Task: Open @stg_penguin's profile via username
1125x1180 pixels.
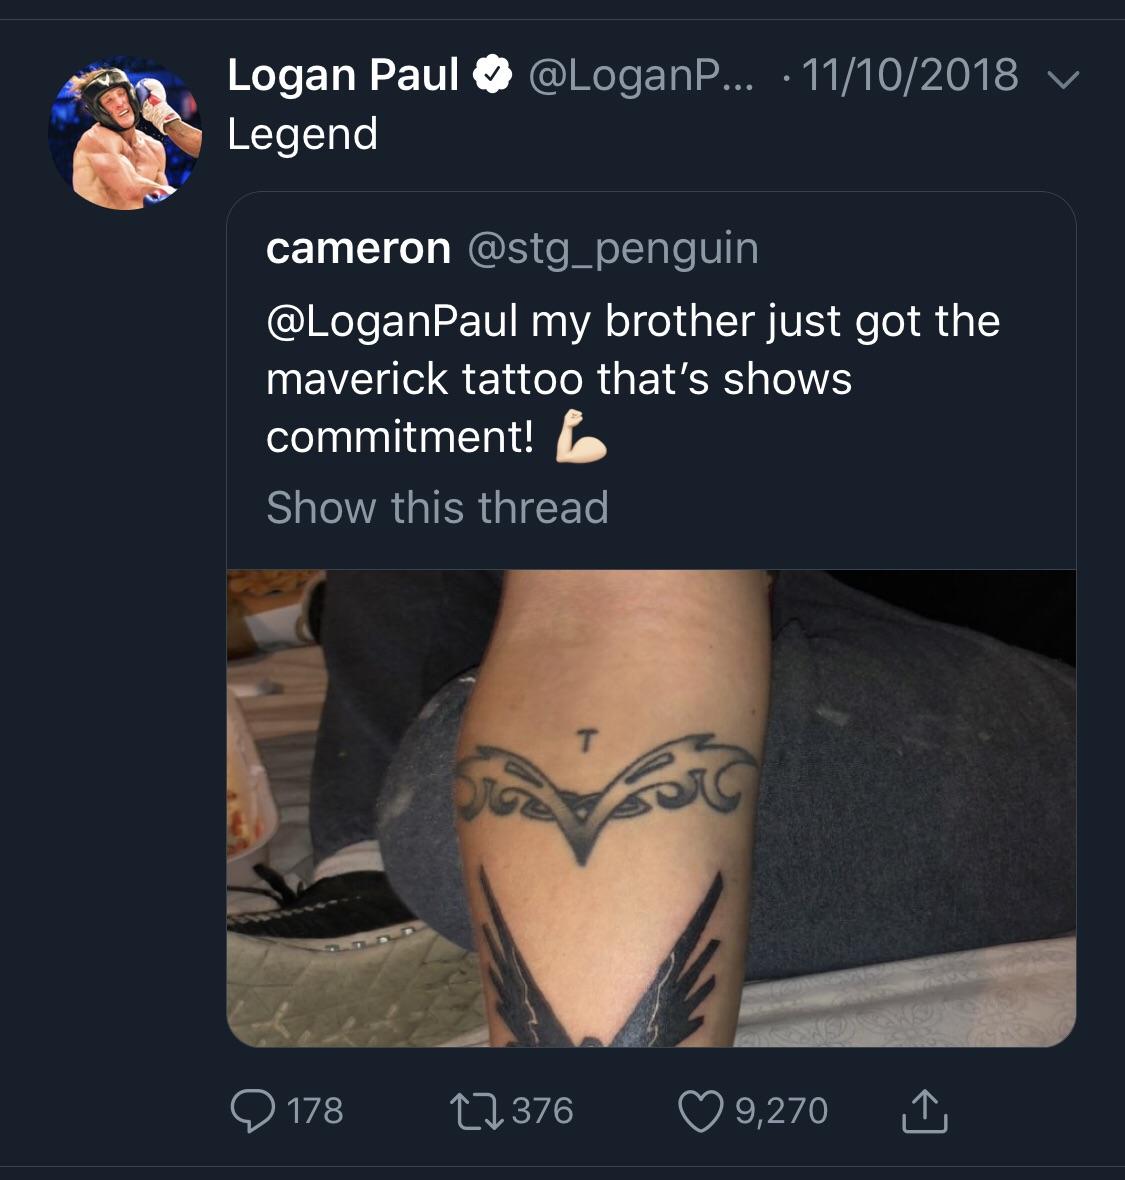Action: (612, 248)
